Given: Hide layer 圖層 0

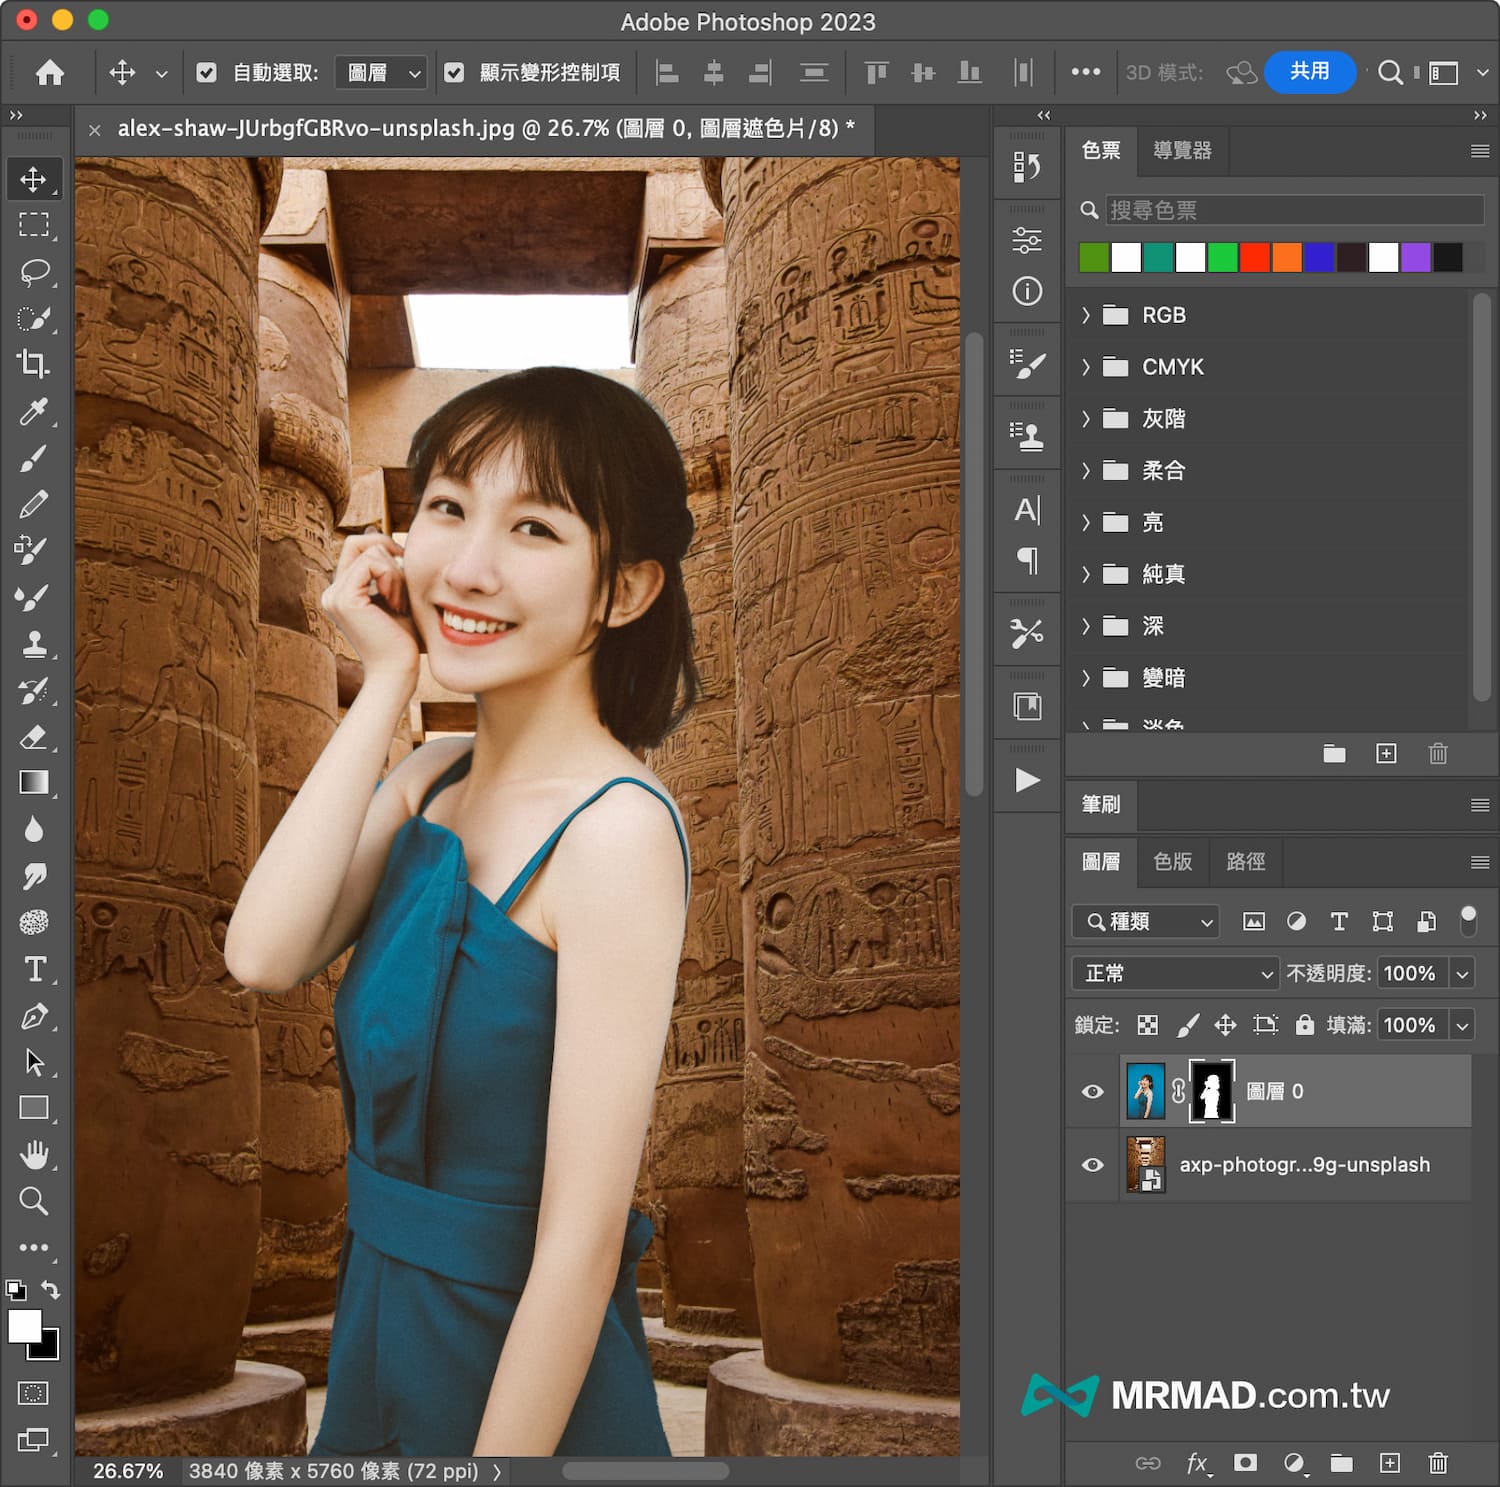Looking at the screenshot, I should click(1093, 1091).
